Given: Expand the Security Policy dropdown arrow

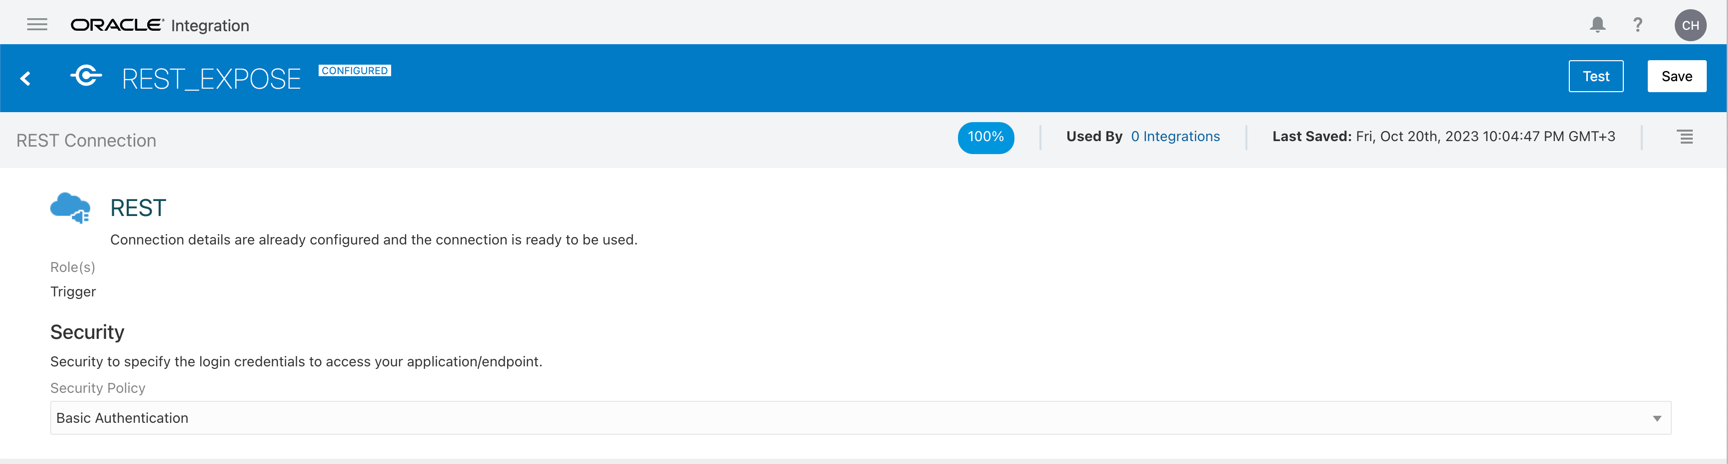Looking at the screenshot, I should pyautogui.click(x=1656, y=418).
